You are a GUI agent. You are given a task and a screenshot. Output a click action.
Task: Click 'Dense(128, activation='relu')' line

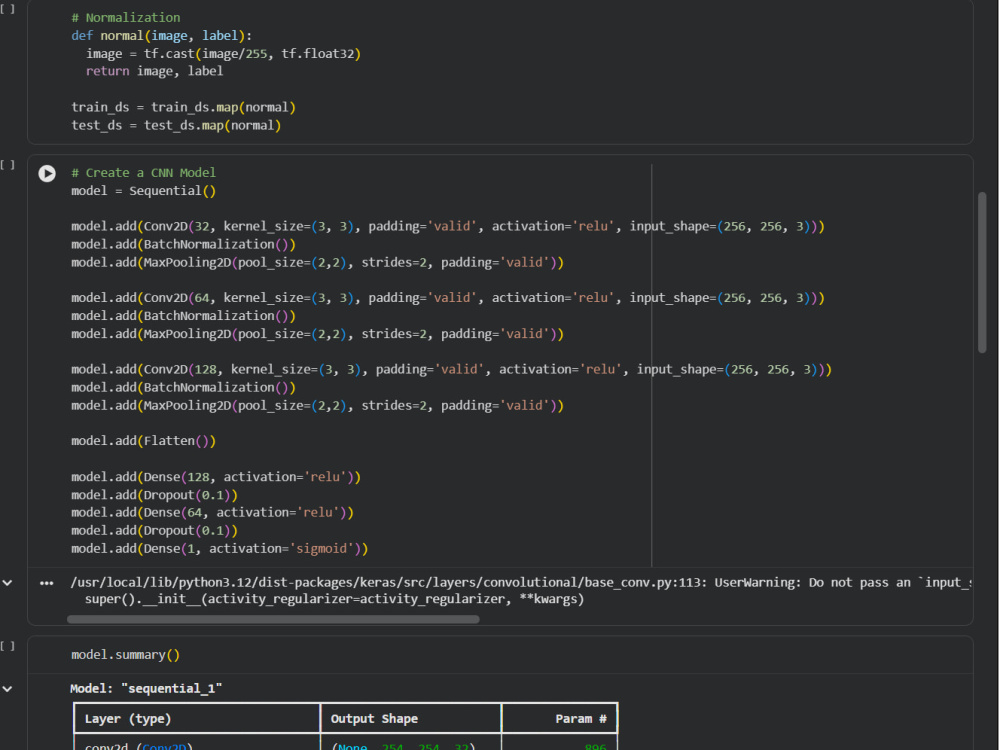pyautogui.click(x=216, y=477)
